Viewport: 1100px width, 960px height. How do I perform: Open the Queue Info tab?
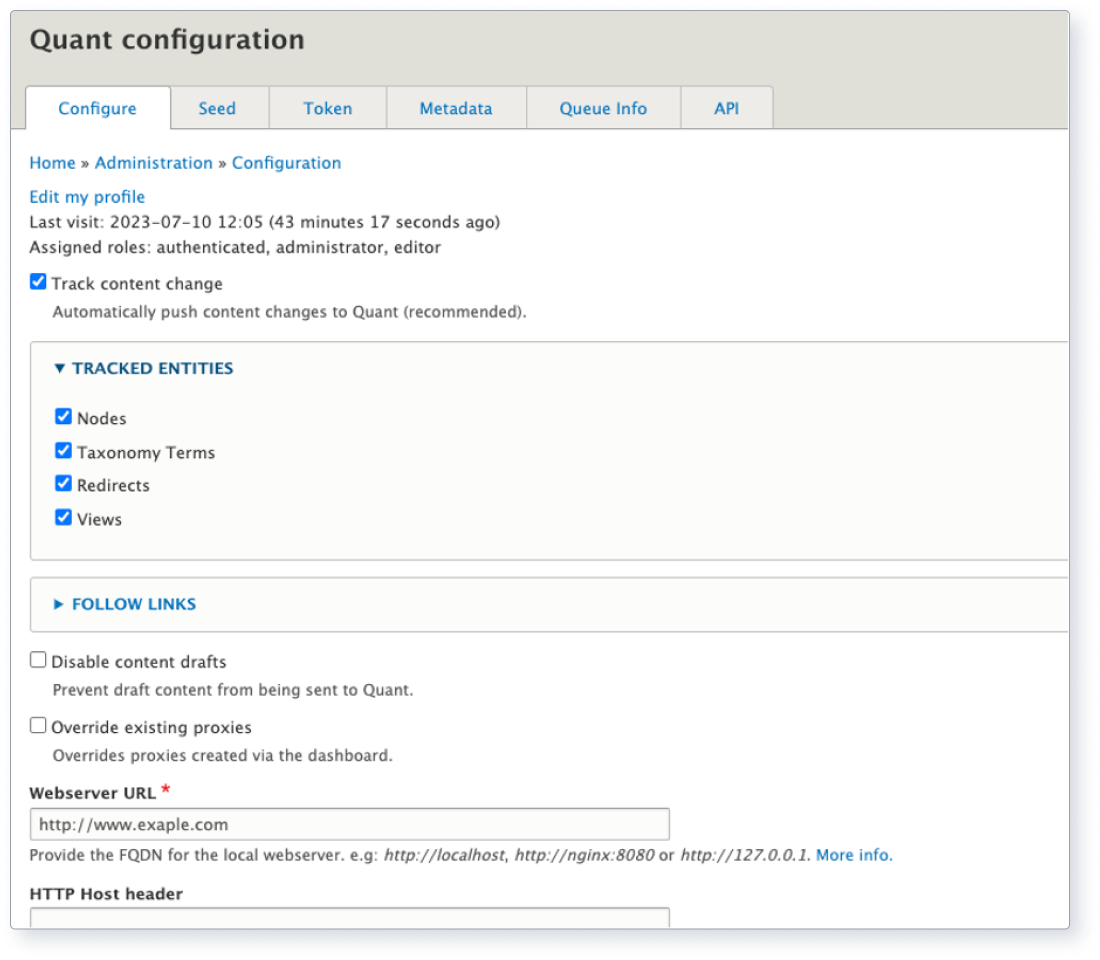[604, 108]
